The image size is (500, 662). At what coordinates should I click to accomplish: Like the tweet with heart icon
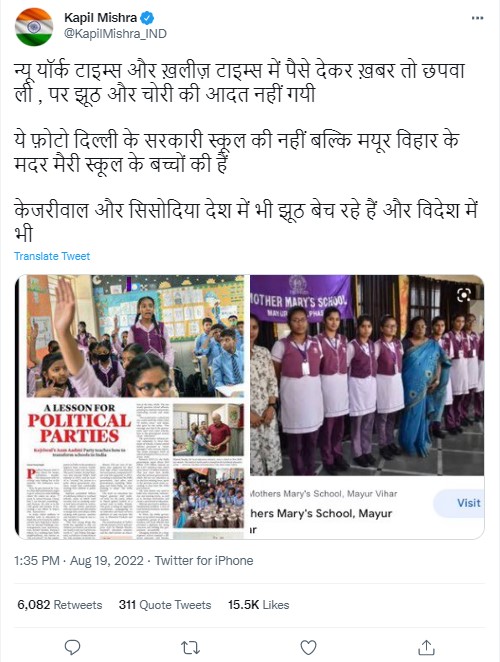click(x=308, y=647)
